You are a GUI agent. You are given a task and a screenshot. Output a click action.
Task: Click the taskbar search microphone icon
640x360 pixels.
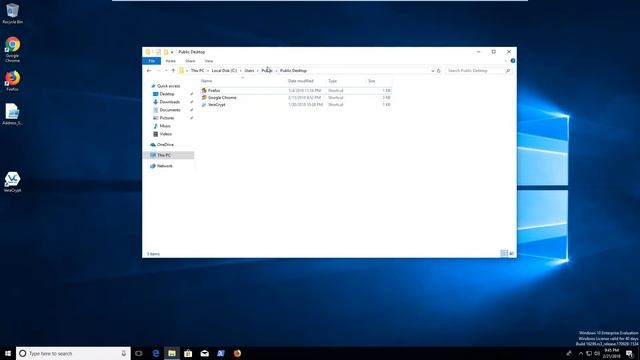[x=124, y=353]
